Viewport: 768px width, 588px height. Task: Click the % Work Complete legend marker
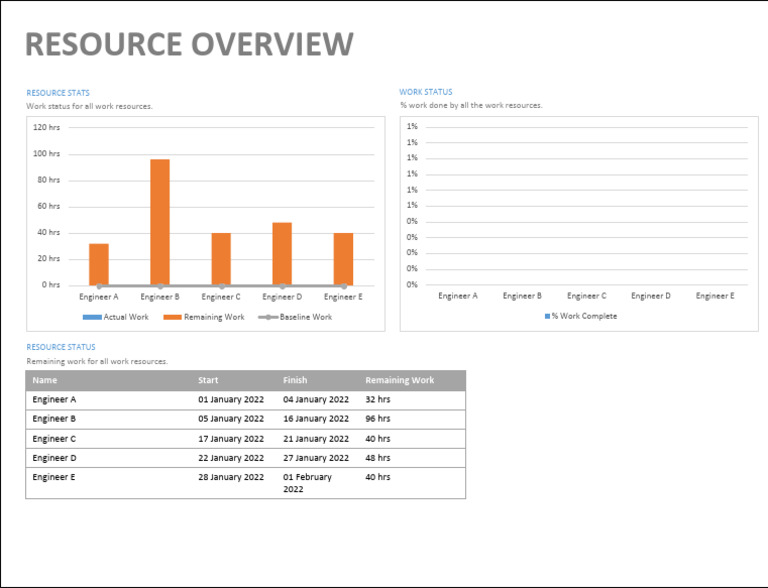tap(547, 316)
